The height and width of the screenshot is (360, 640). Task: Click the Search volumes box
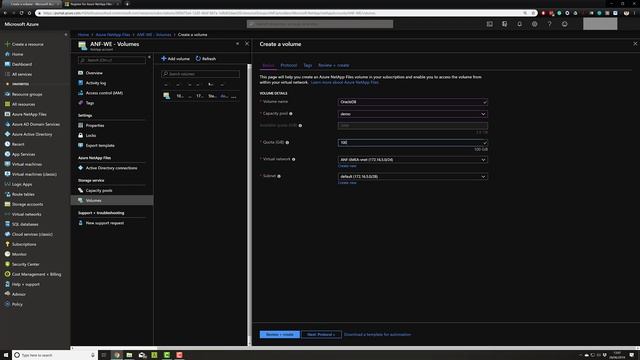point(200,74)
